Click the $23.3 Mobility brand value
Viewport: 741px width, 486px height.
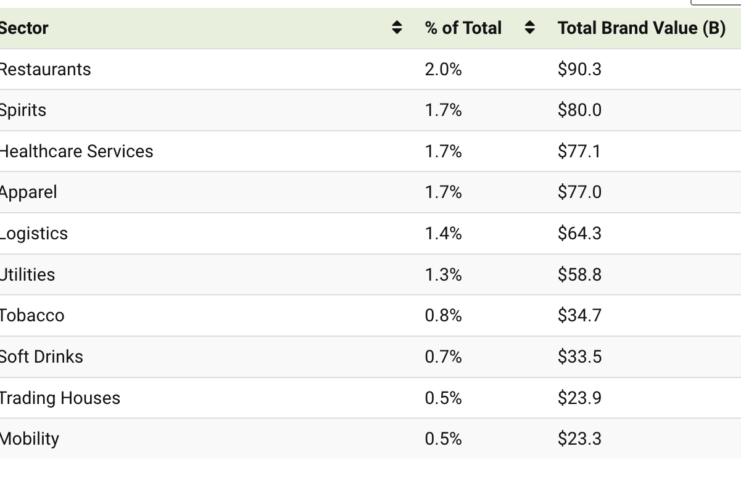579,438
